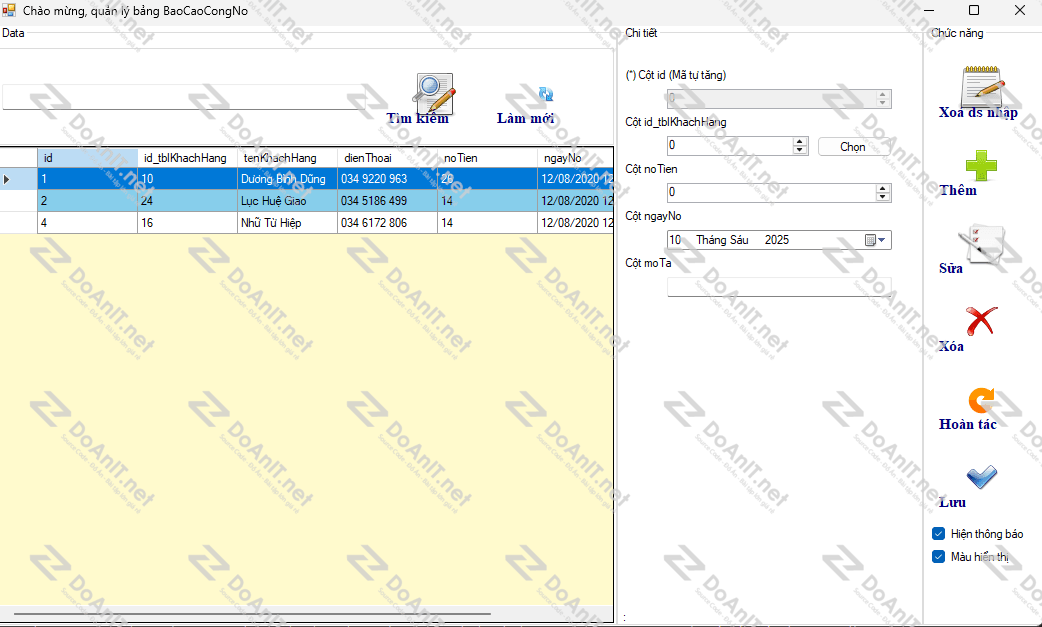This screenshot has height=627, width=1042.
Task: Click the orange Hoàn tác undo icon
Action: click(982, 400)
